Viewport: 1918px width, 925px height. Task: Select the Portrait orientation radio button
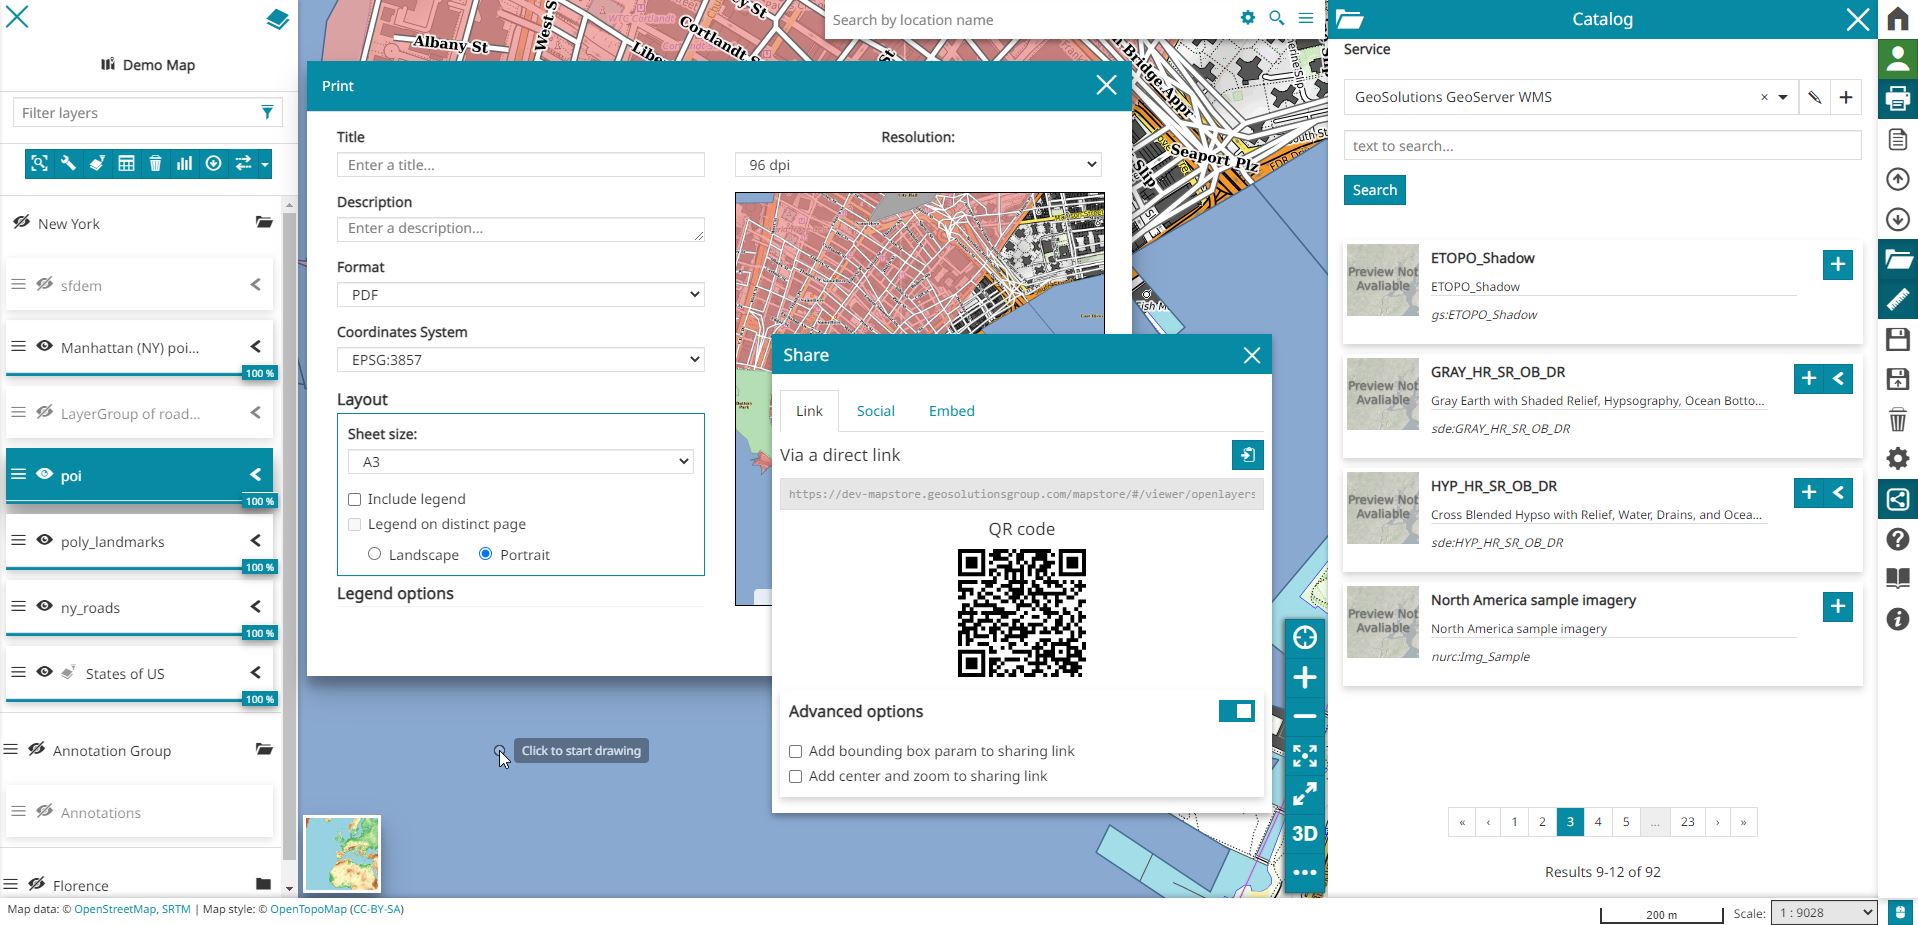tap(485, 554)
